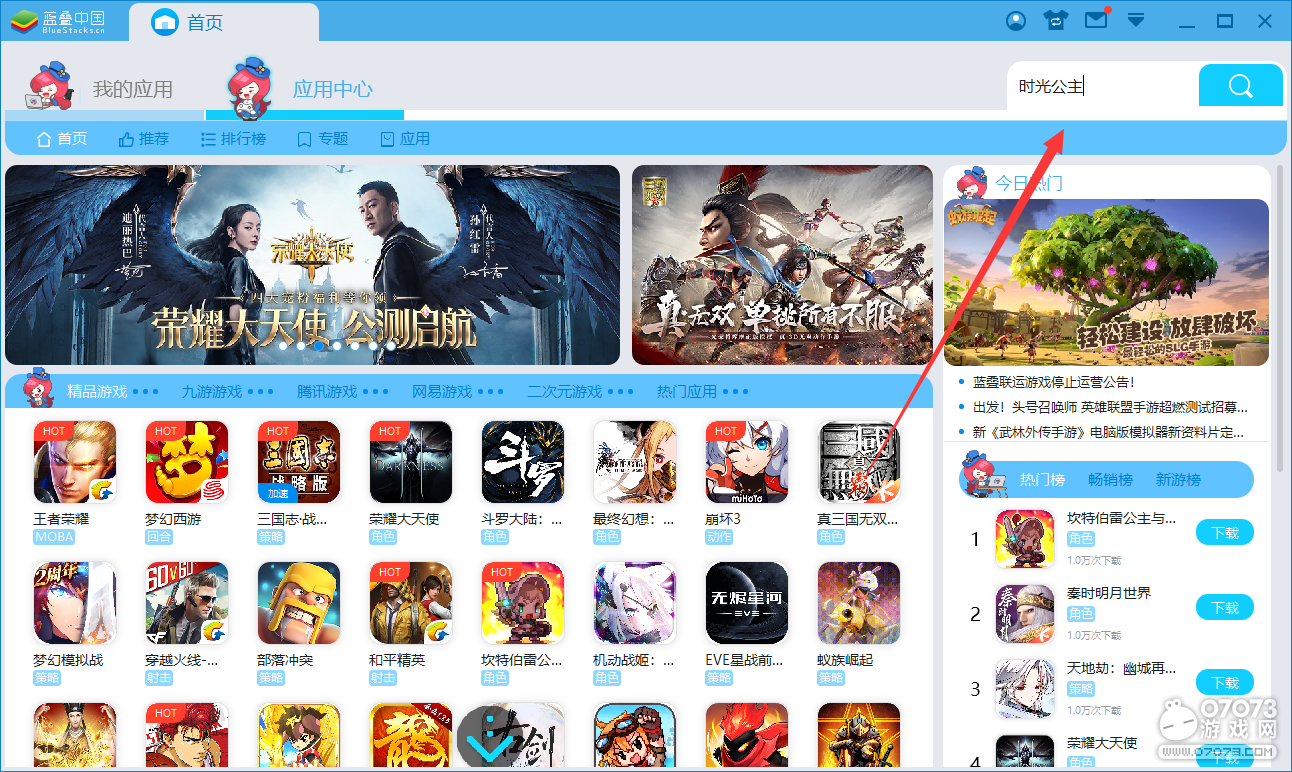Image resolution: width=1292 pixels, height=772 pixels.
Task: Open 秦时明月世界 icon in hot ranking
Action: tap(1025, 614)
